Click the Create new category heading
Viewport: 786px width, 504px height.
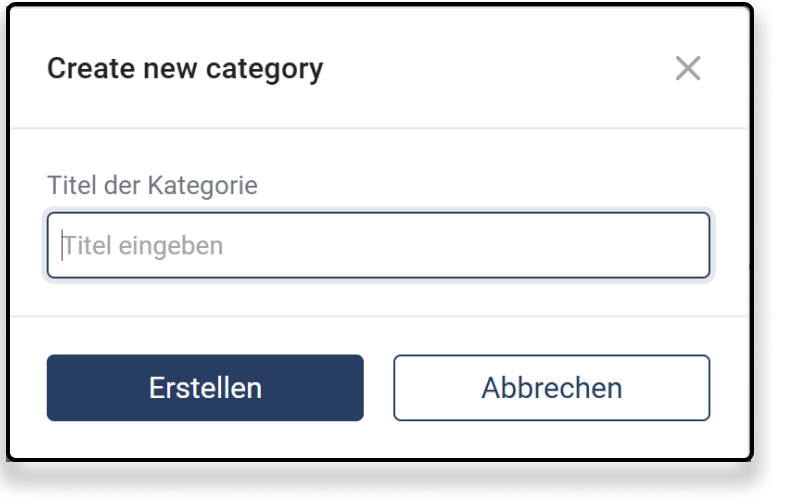point(185,69)
